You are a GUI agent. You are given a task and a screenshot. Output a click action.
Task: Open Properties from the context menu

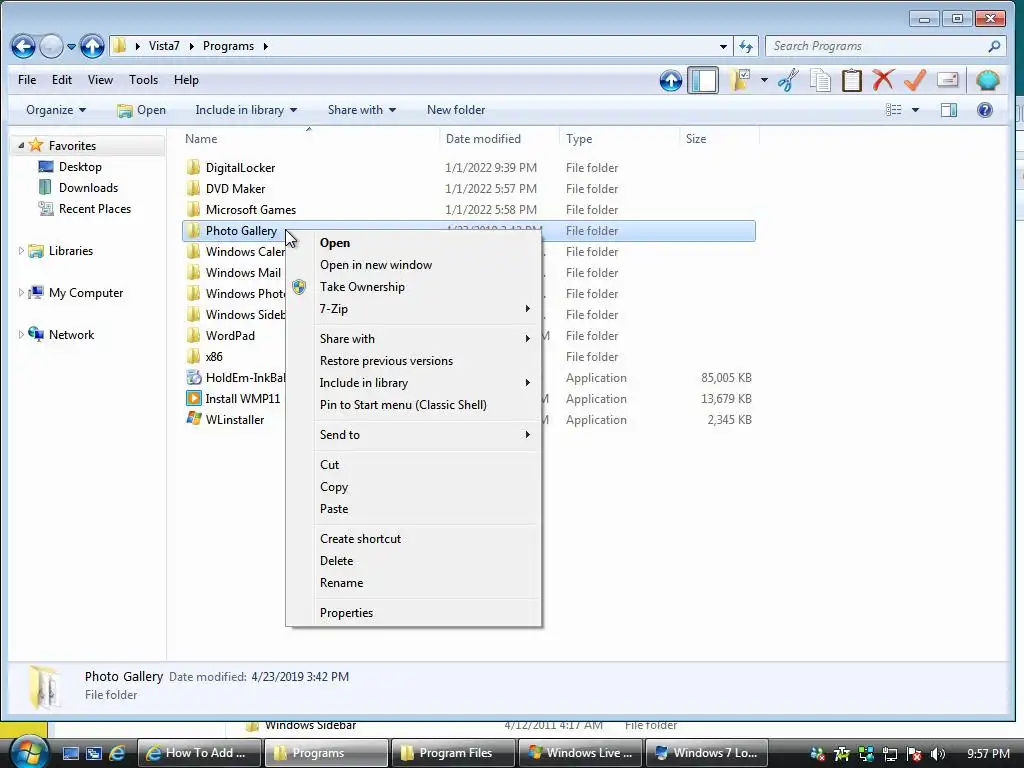coord(347,613)
